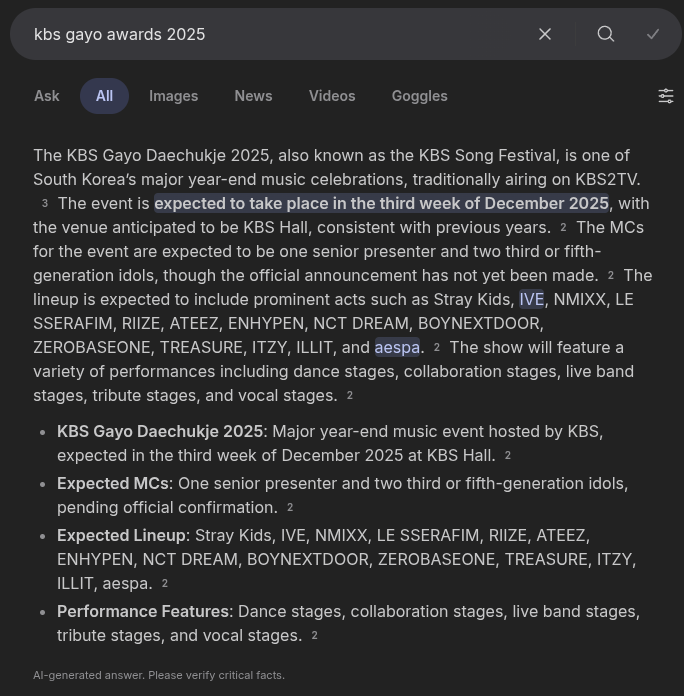This screenshot has height=696, width=684.
Task: Switch to the Ask tab
Action: pos(47,96)
